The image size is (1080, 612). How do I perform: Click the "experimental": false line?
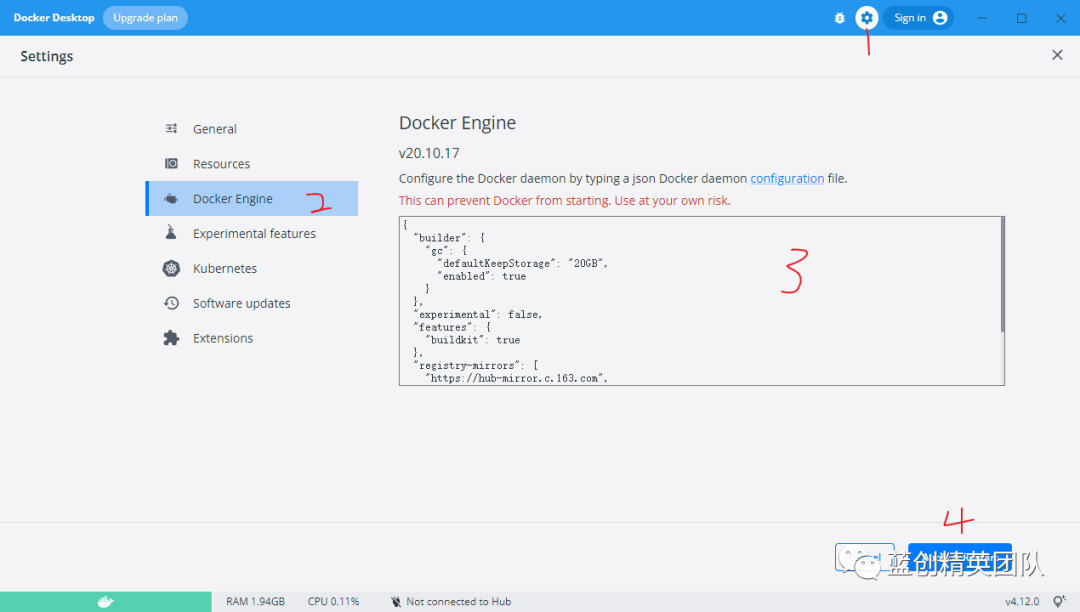coord(477,315)
